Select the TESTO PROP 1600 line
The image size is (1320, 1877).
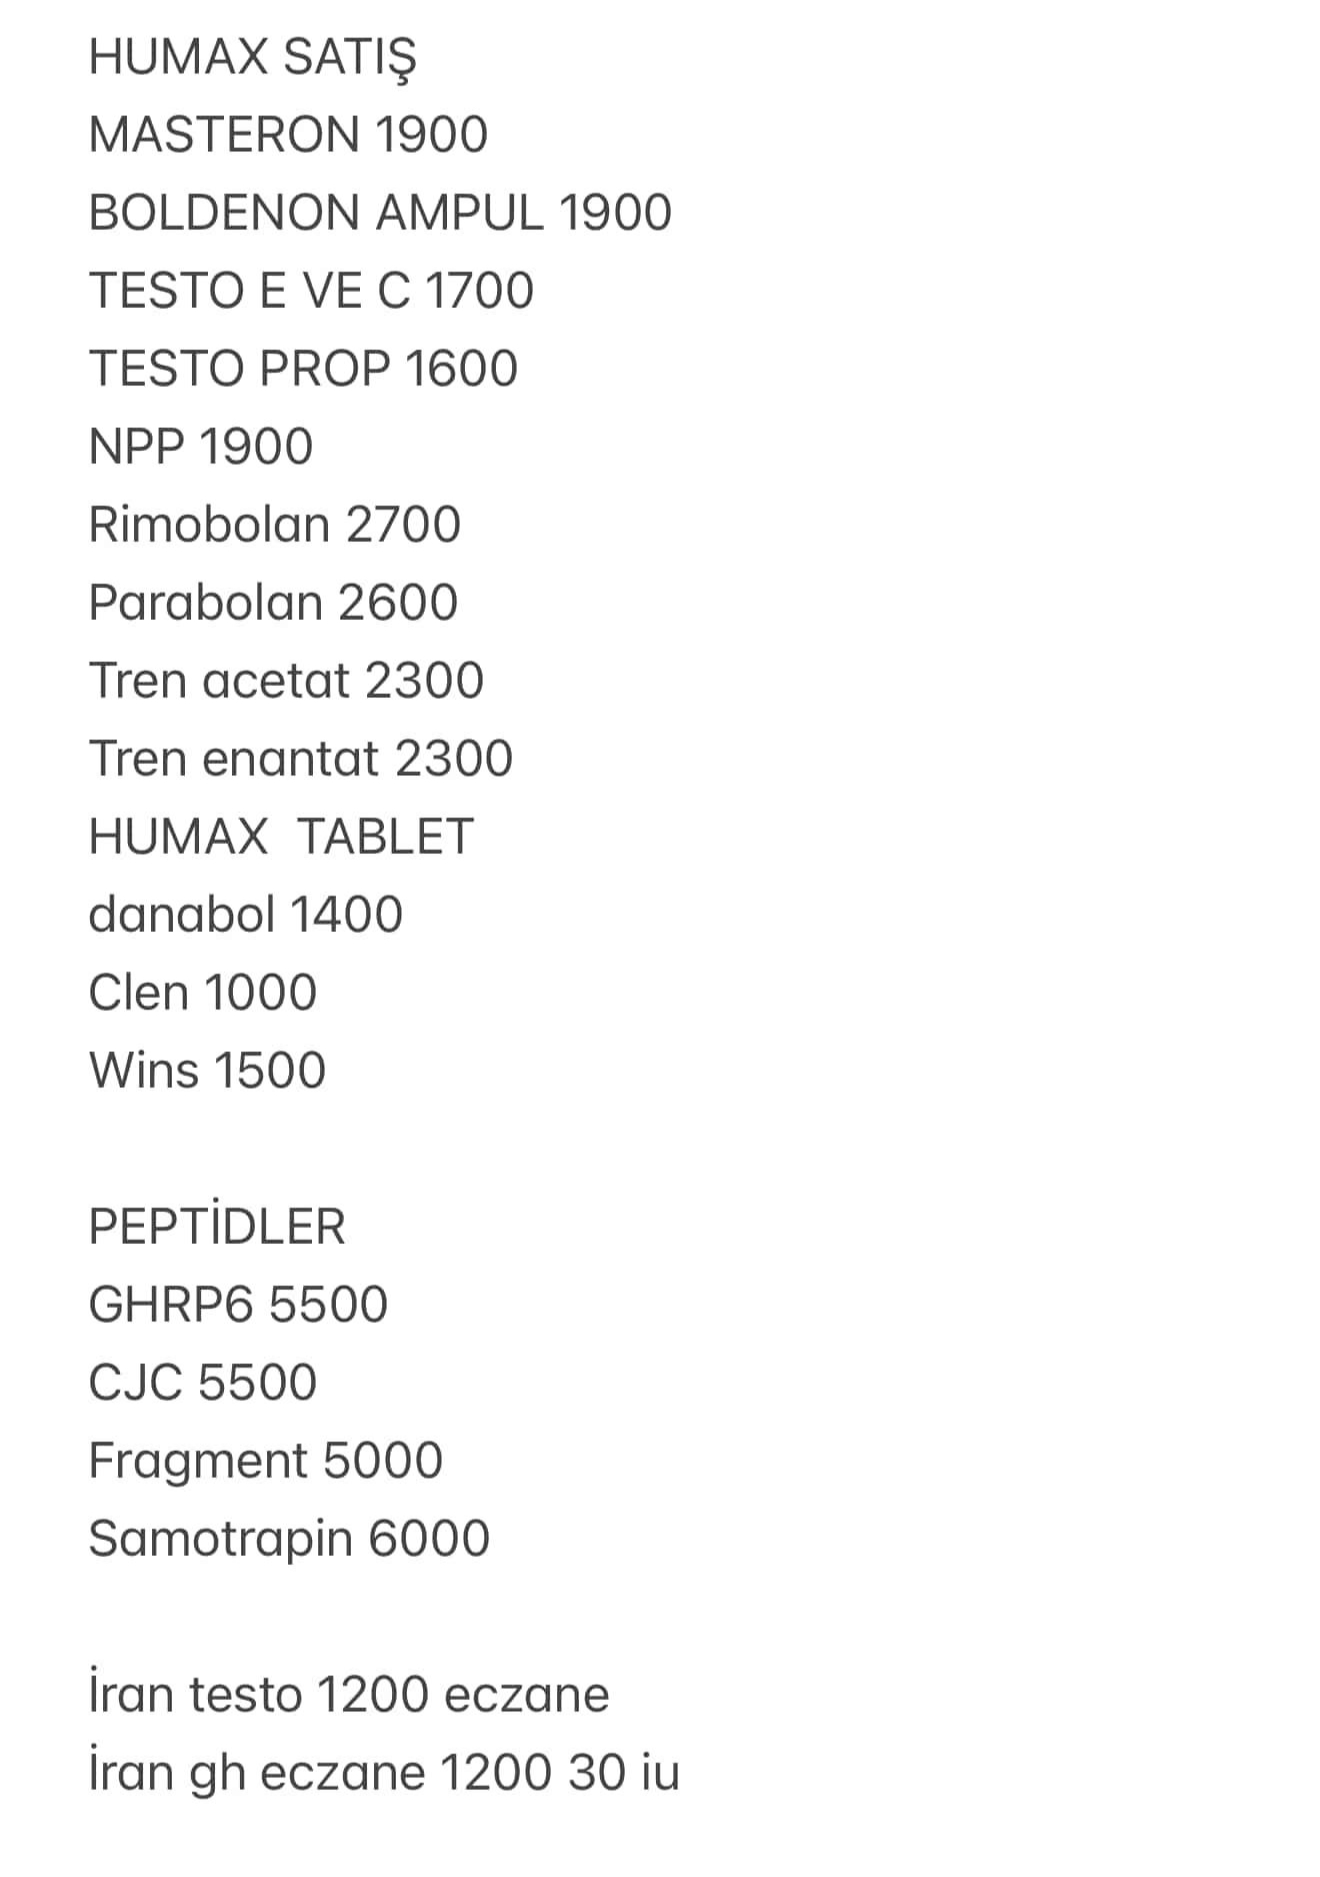tap(303, 368)
